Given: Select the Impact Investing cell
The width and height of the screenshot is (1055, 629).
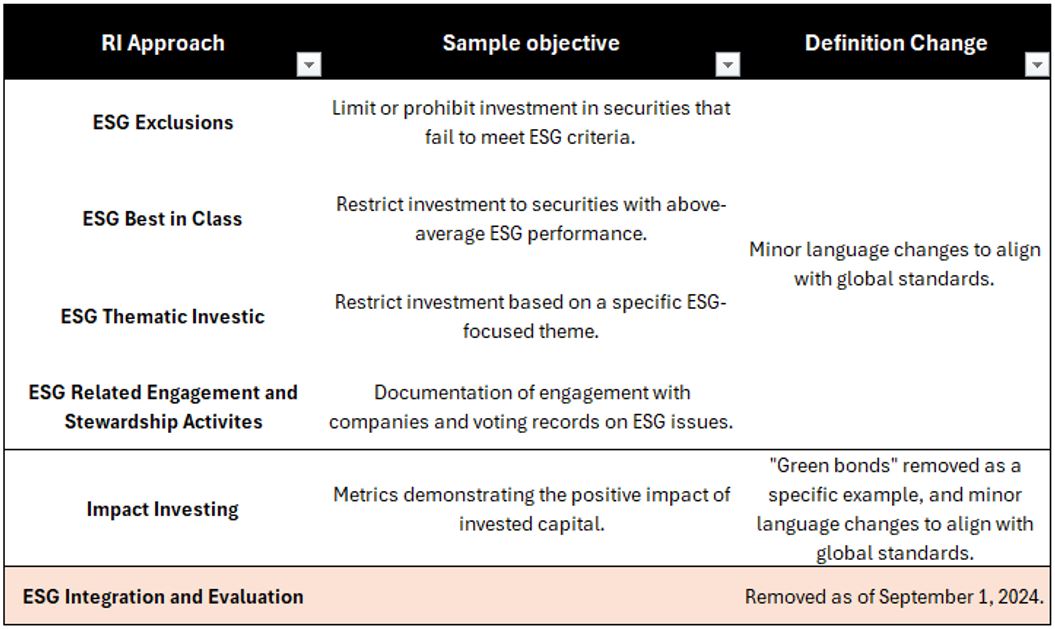Looking at the screenshot, I should (163, 508).
